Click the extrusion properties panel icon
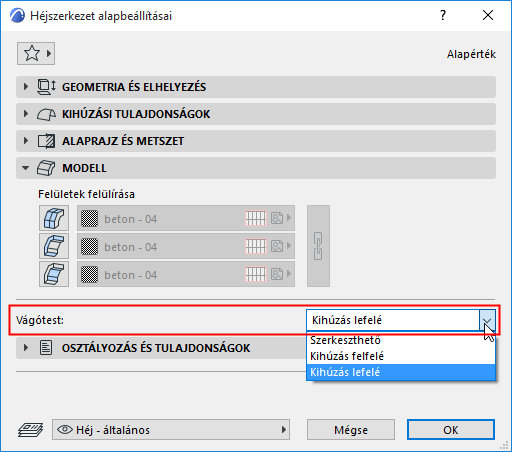Image resolution: width=512 pixels, height=452 pixels. [46, 114]
